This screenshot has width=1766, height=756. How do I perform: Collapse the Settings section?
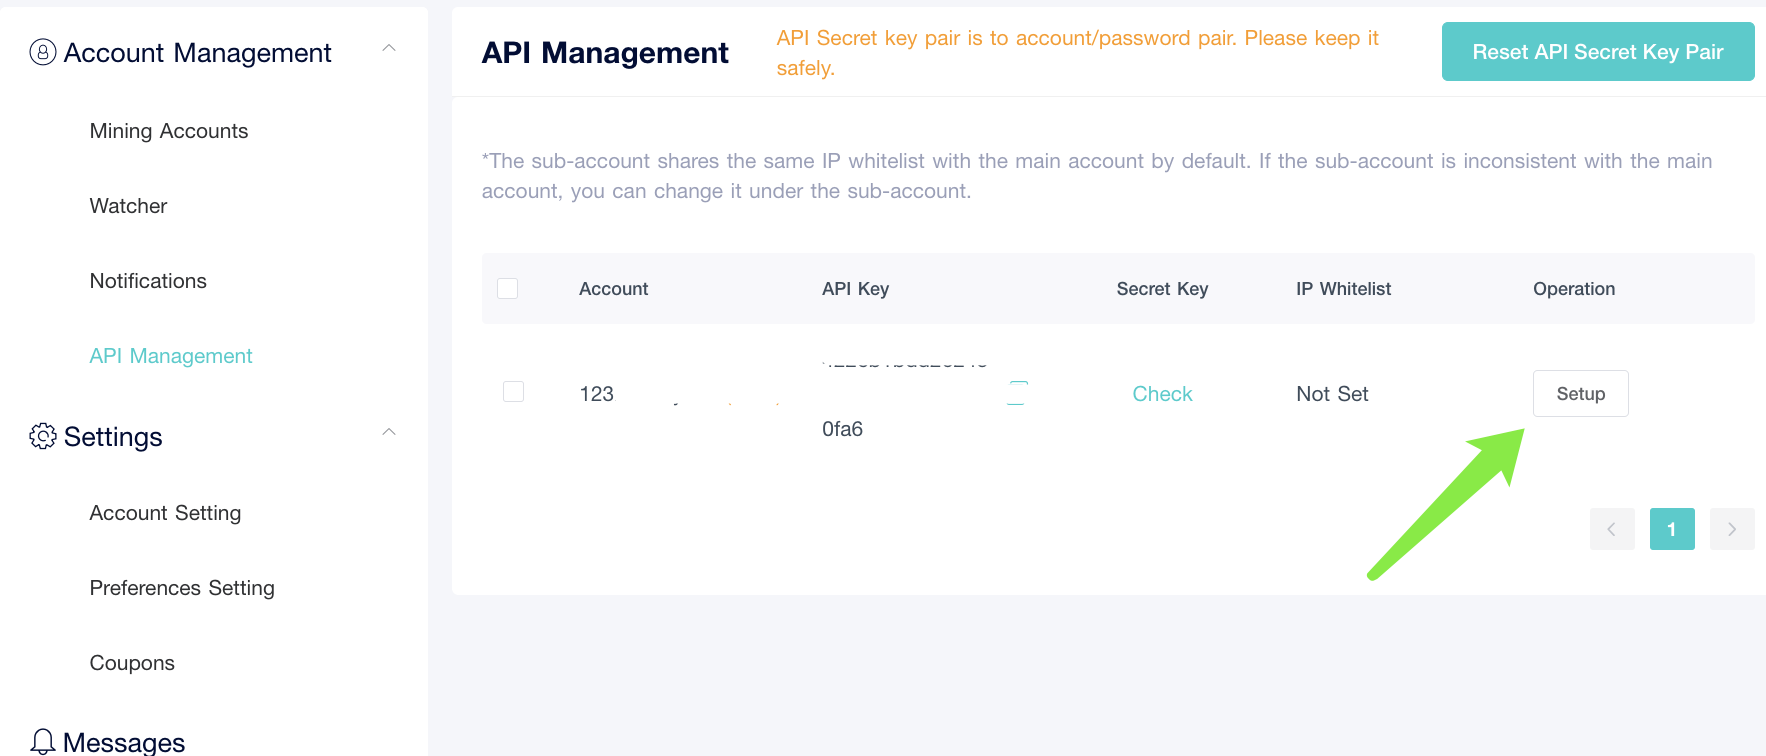[390, 432]
